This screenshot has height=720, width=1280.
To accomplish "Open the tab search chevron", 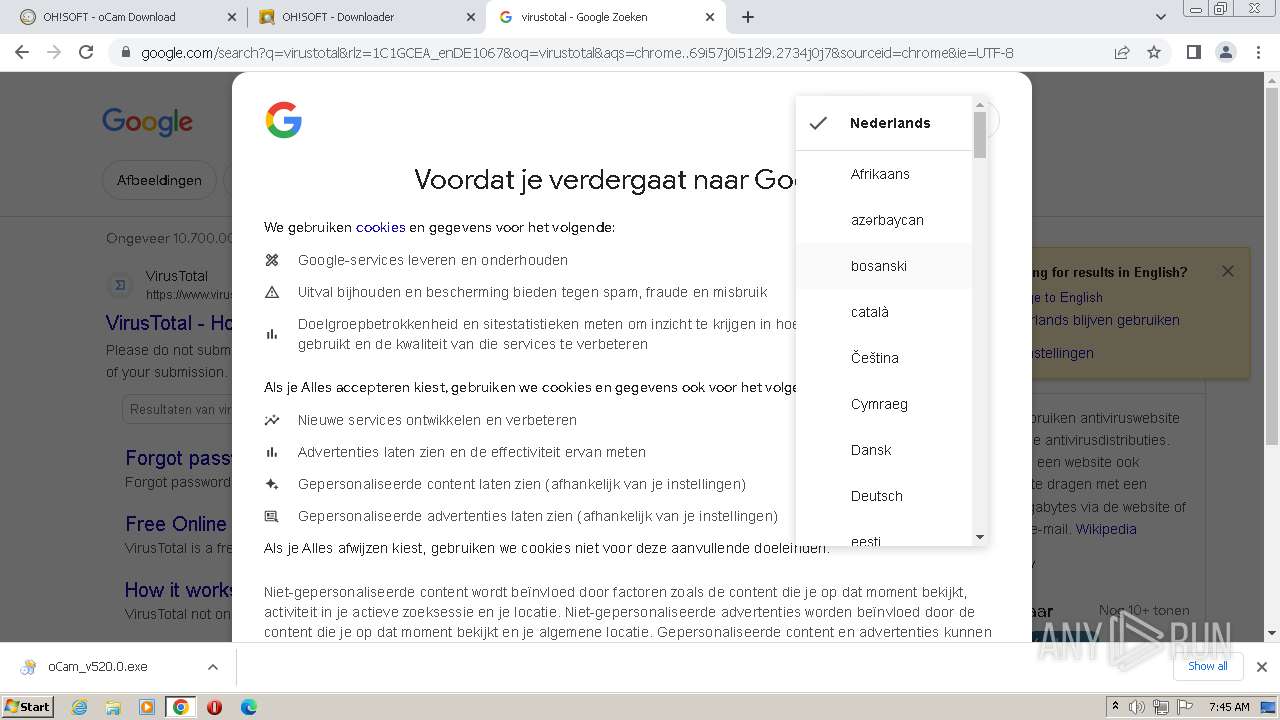I will [x=1161, y=17].
